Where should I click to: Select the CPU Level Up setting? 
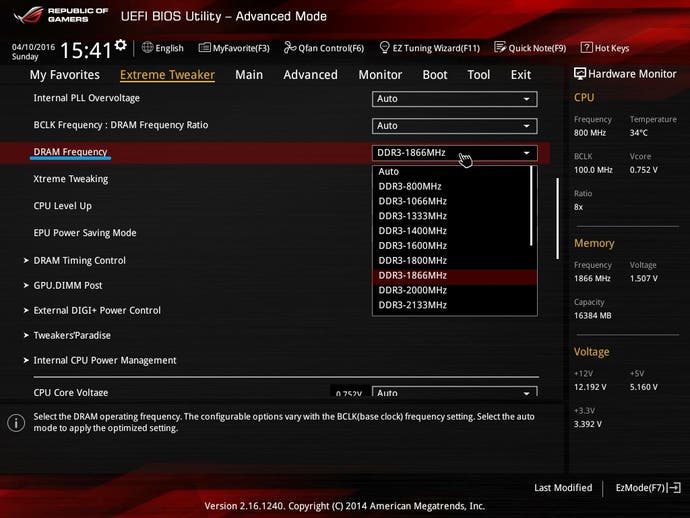point(62,206)
